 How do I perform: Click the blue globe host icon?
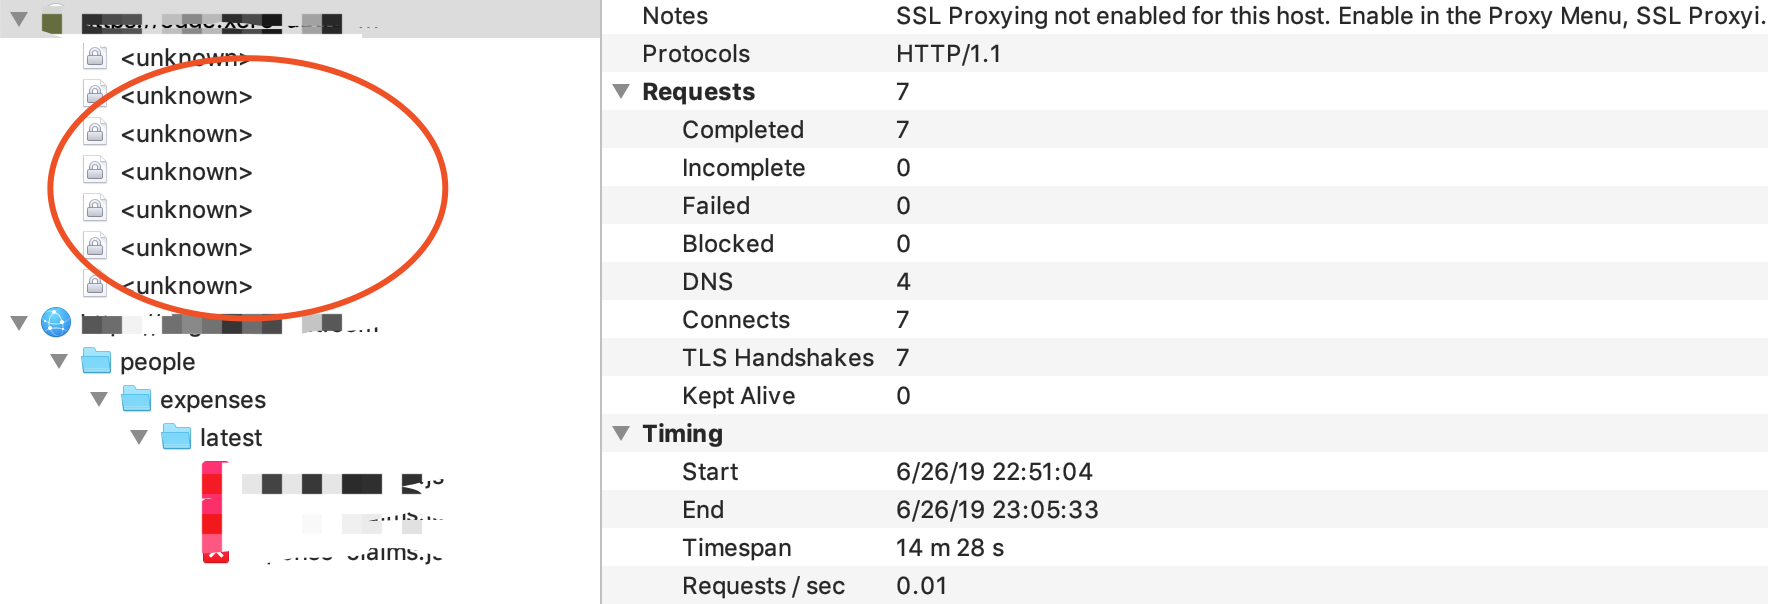tap(56, 322)
